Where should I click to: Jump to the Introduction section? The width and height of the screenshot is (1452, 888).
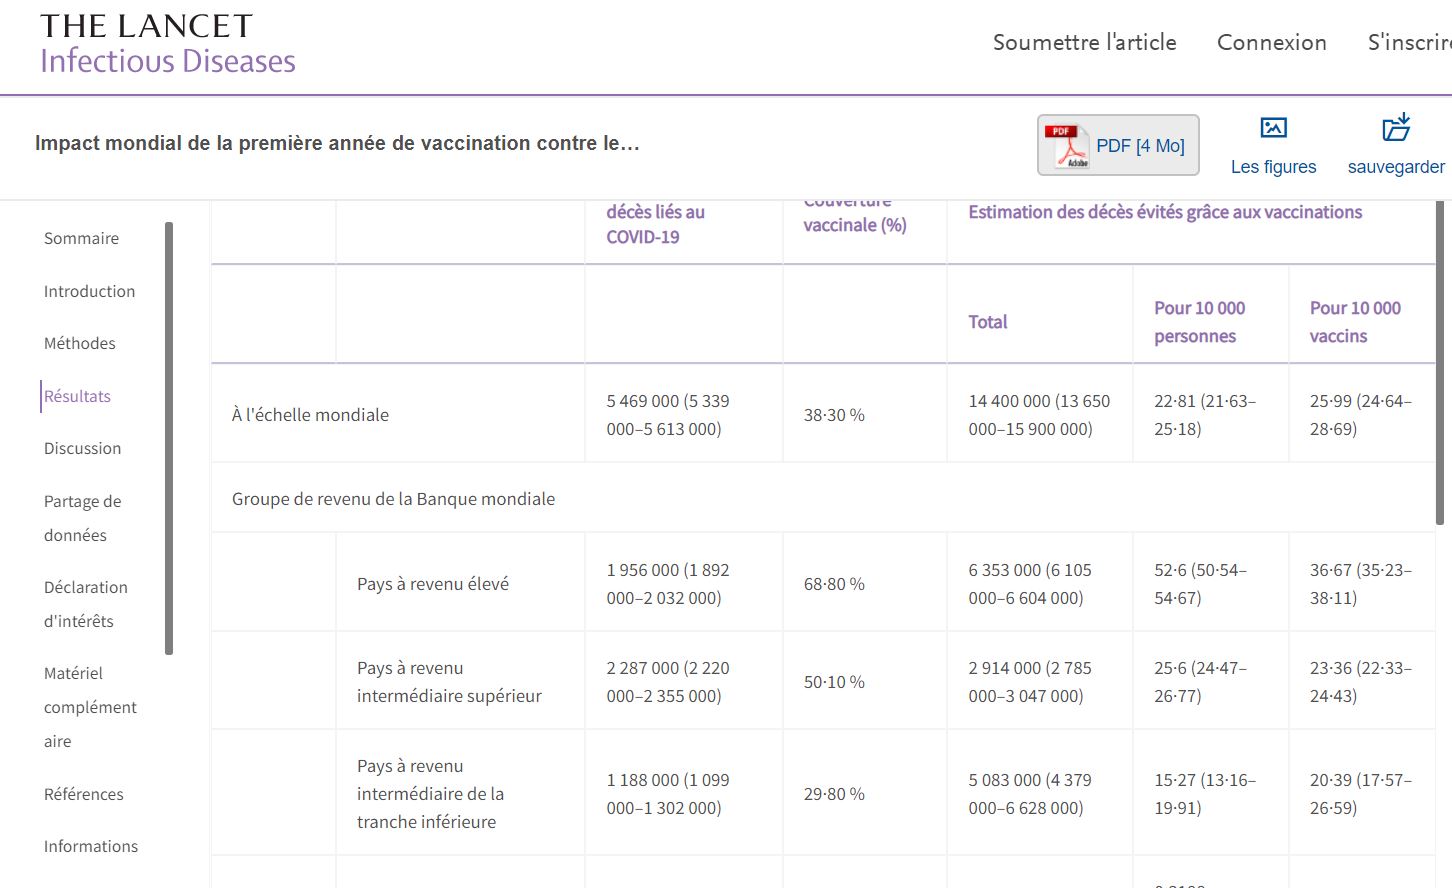click(x=89, y=291)
